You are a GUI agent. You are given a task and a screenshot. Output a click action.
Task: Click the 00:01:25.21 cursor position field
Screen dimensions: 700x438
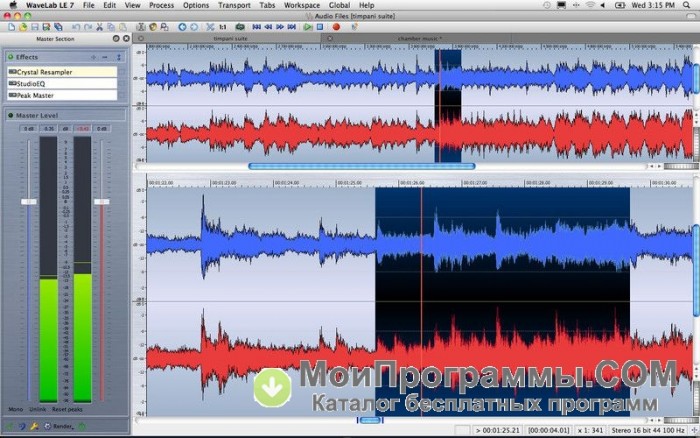pyautogui.click(x=497, y=430)
